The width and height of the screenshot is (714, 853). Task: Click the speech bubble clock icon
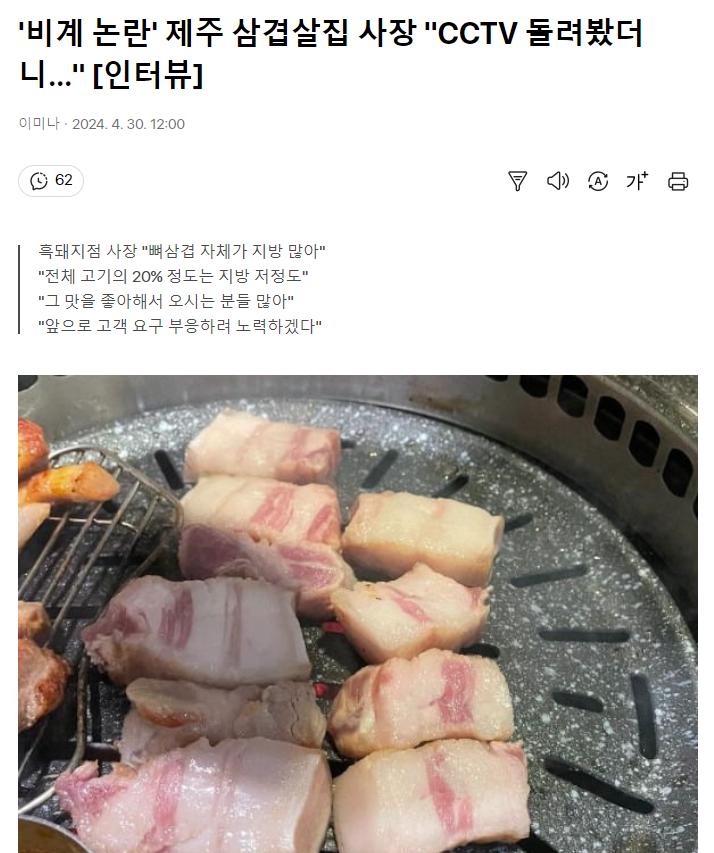(x=39, y=181)
